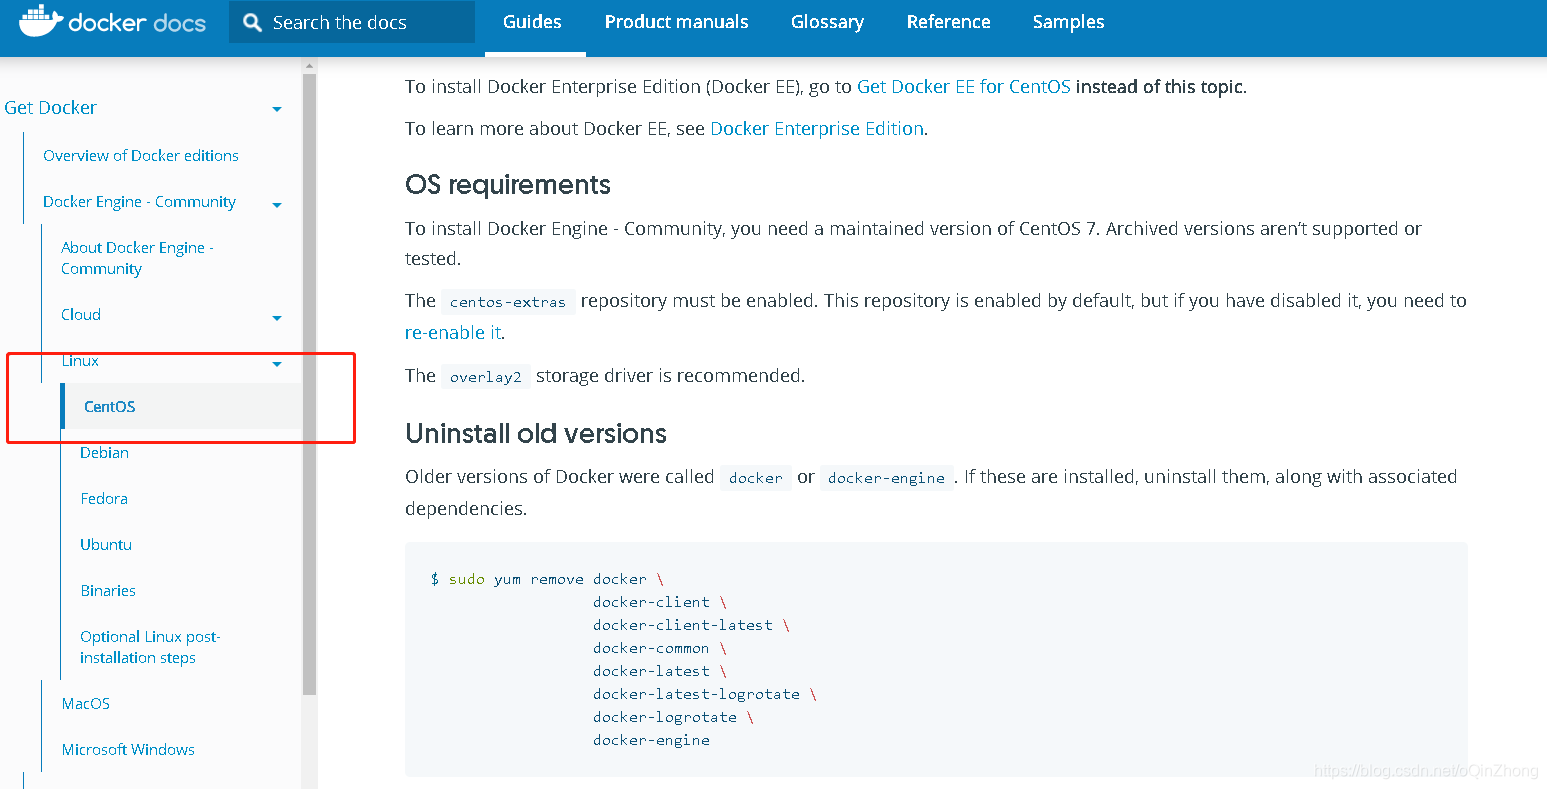Focus the Search the docs field
This screenshot has height=789, width=1547.
click(x=352, y=22)
